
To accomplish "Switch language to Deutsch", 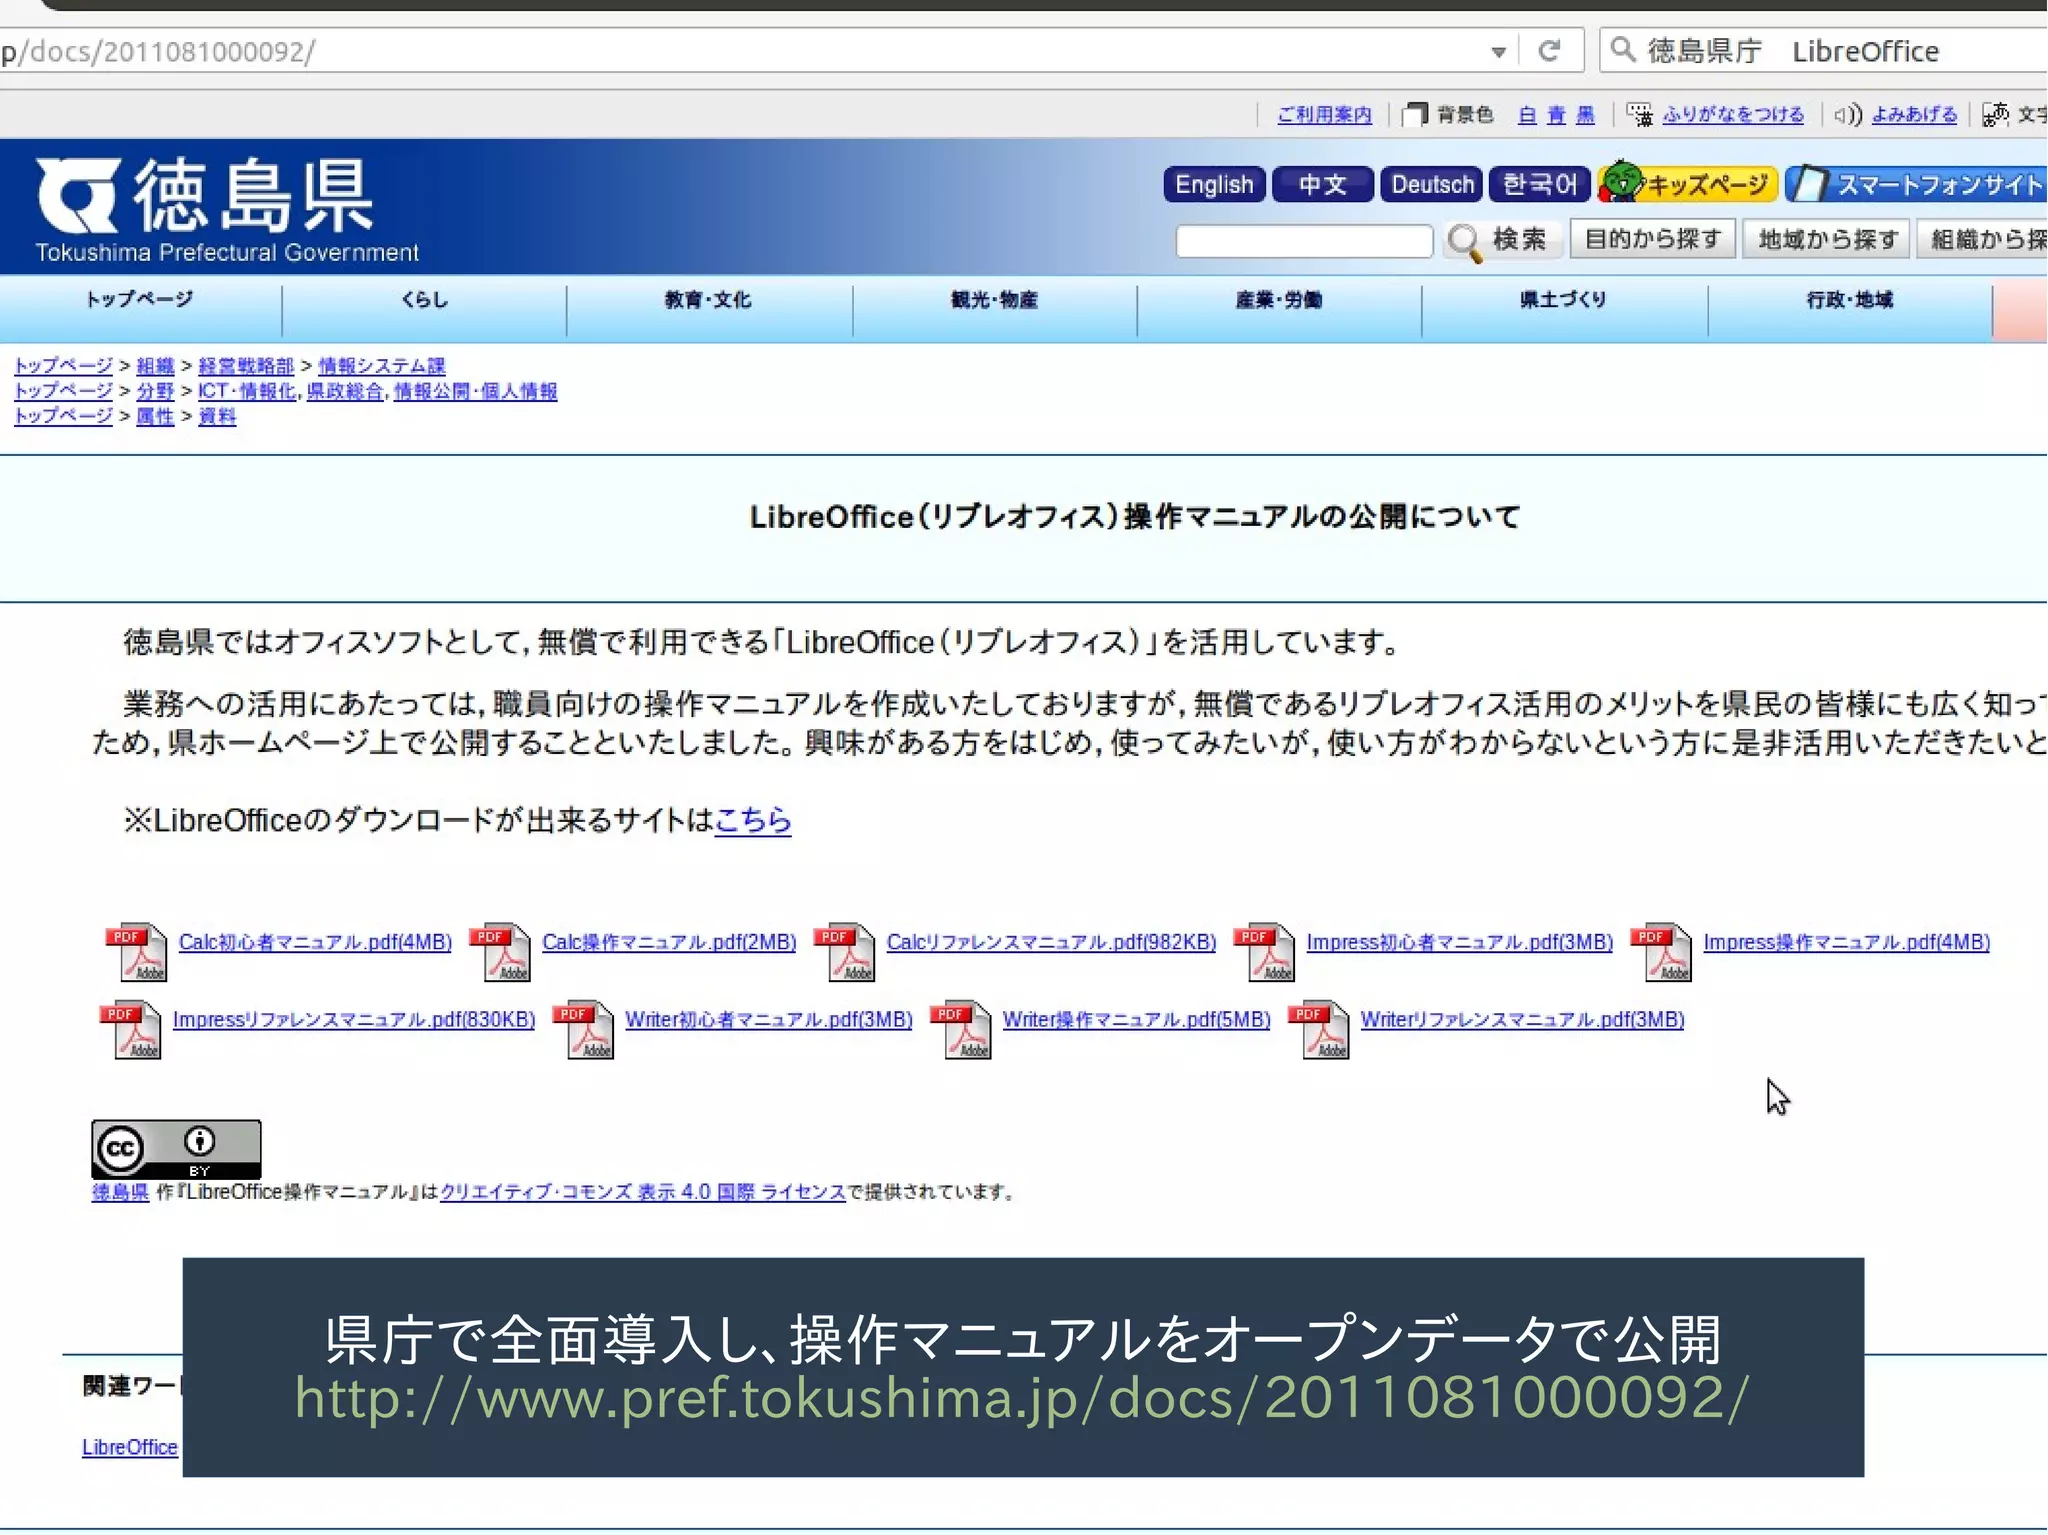I will (x=1432, y=185).
